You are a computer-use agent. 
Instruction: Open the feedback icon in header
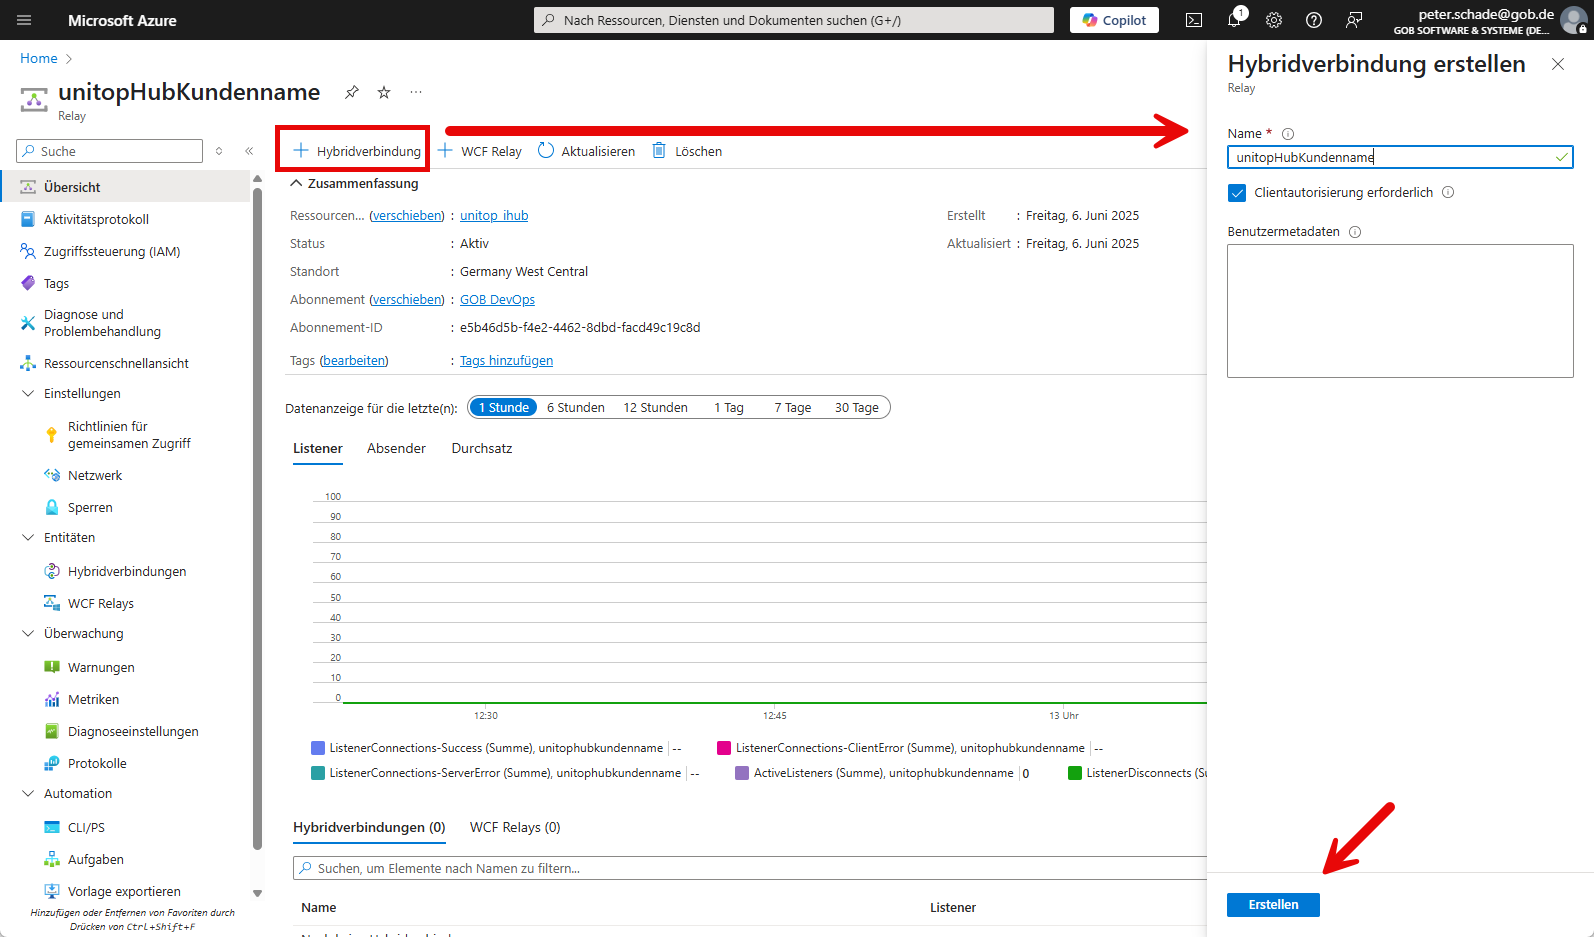[1354, 20]
